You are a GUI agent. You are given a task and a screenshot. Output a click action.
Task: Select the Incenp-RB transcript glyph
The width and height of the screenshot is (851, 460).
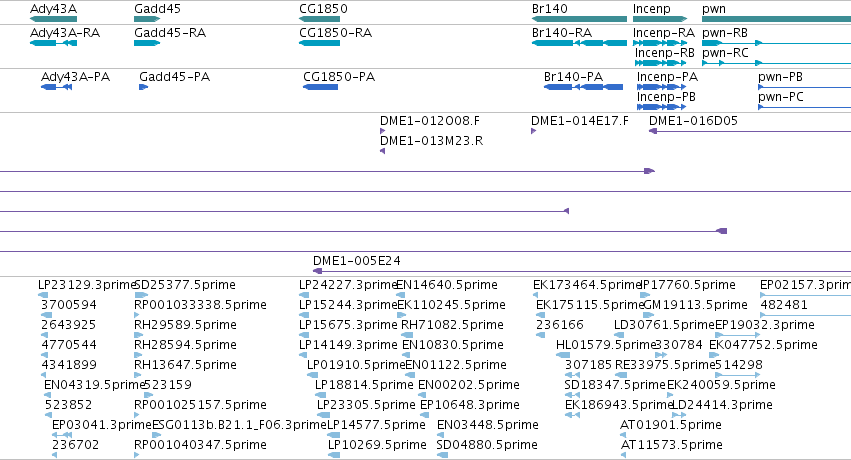(x=661, y=63)
